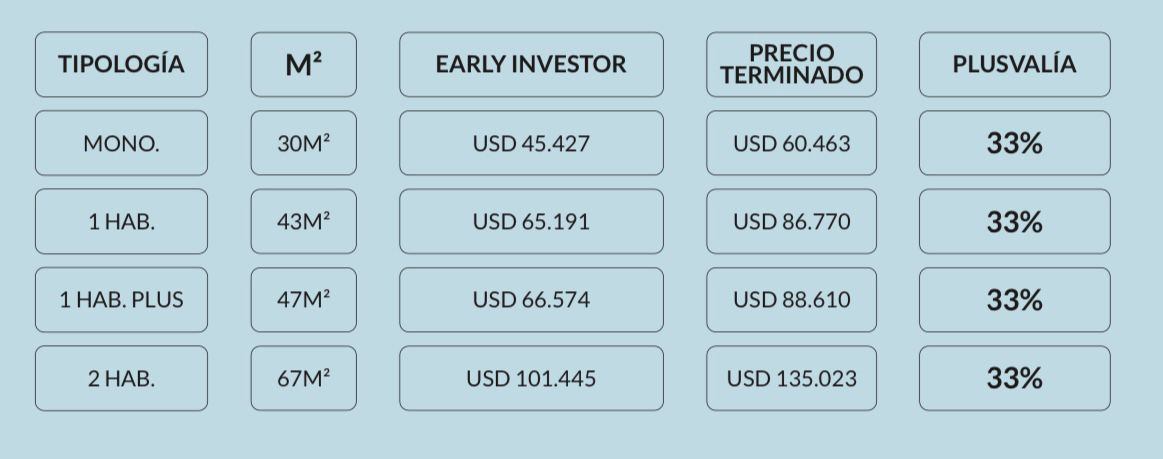Select the 1 HAB. PLUS cell
The height and width of the screenshot is (459, 1163).
pos(121,300)
